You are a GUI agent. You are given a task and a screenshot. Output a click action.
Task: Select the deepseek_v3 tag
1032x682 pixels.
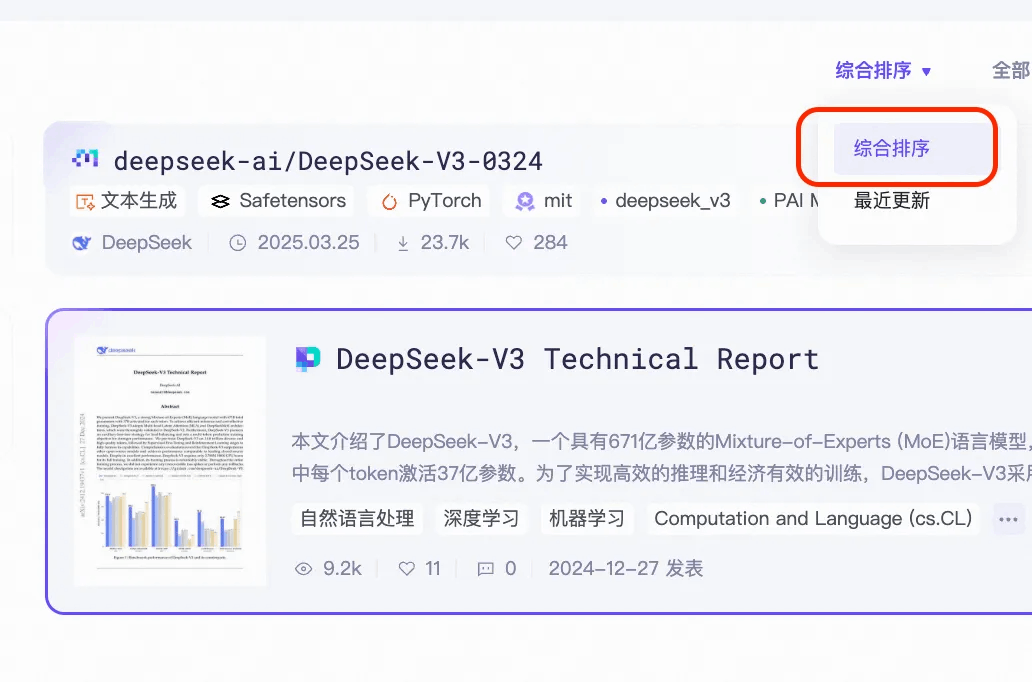click(x=665, y=201)
